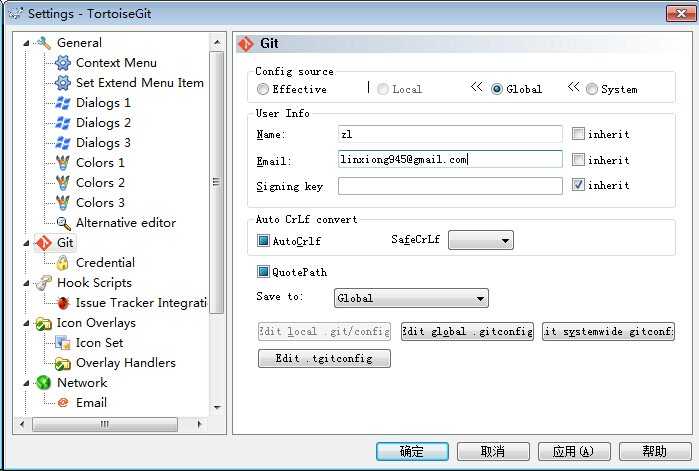Click the Network globe icon
Viewport: 699px width, 471px height.
click(44, 383)
